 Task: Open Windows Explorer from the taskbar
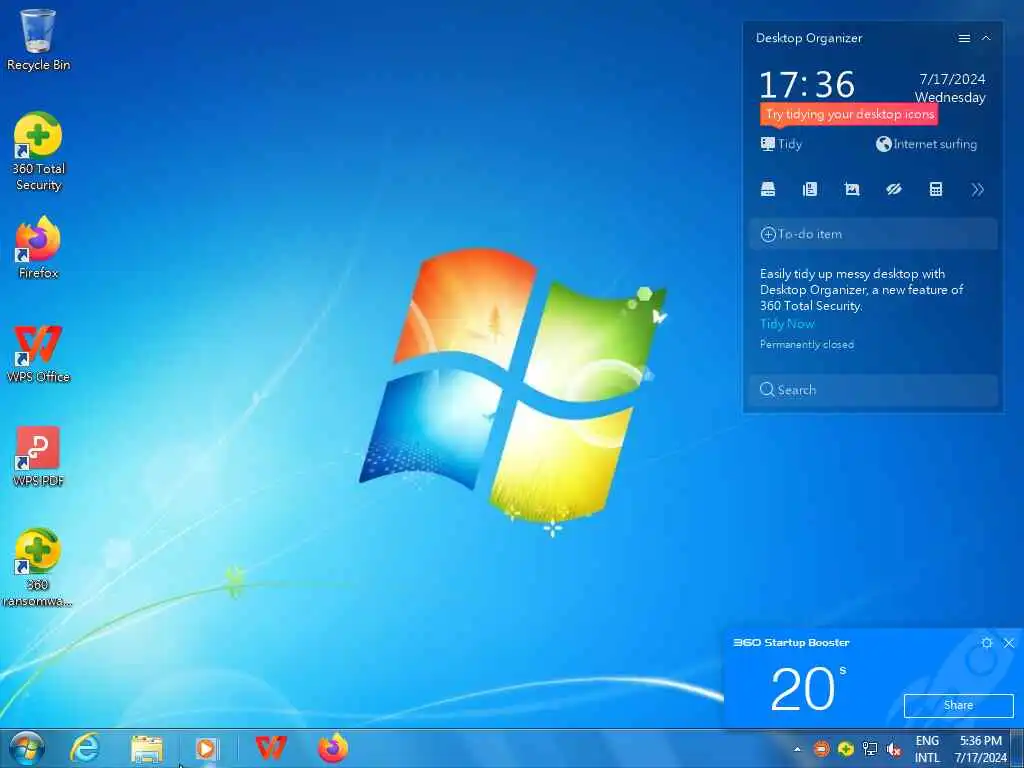[x=147, y=748]
